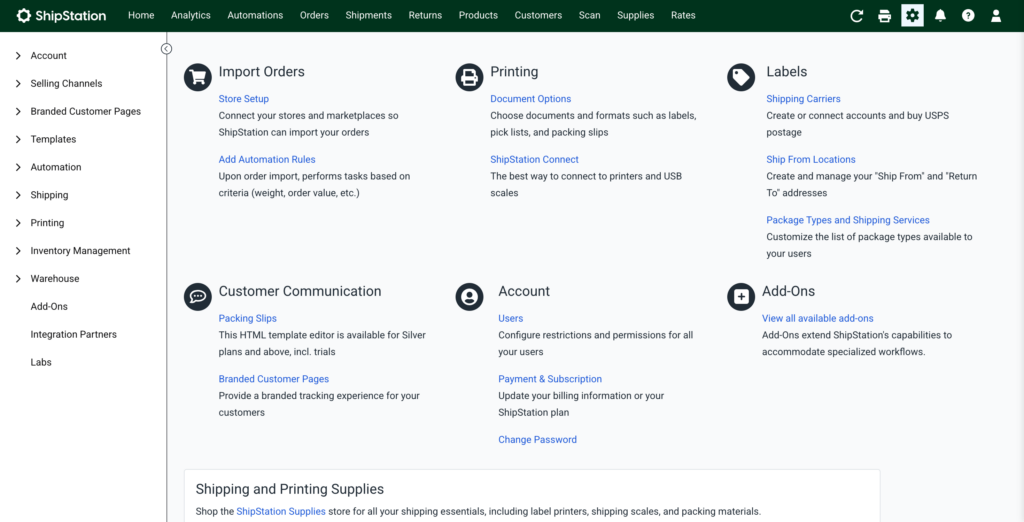Open the user profile icon
Screen dimensions: 1024x522
(x=996, y=16)
